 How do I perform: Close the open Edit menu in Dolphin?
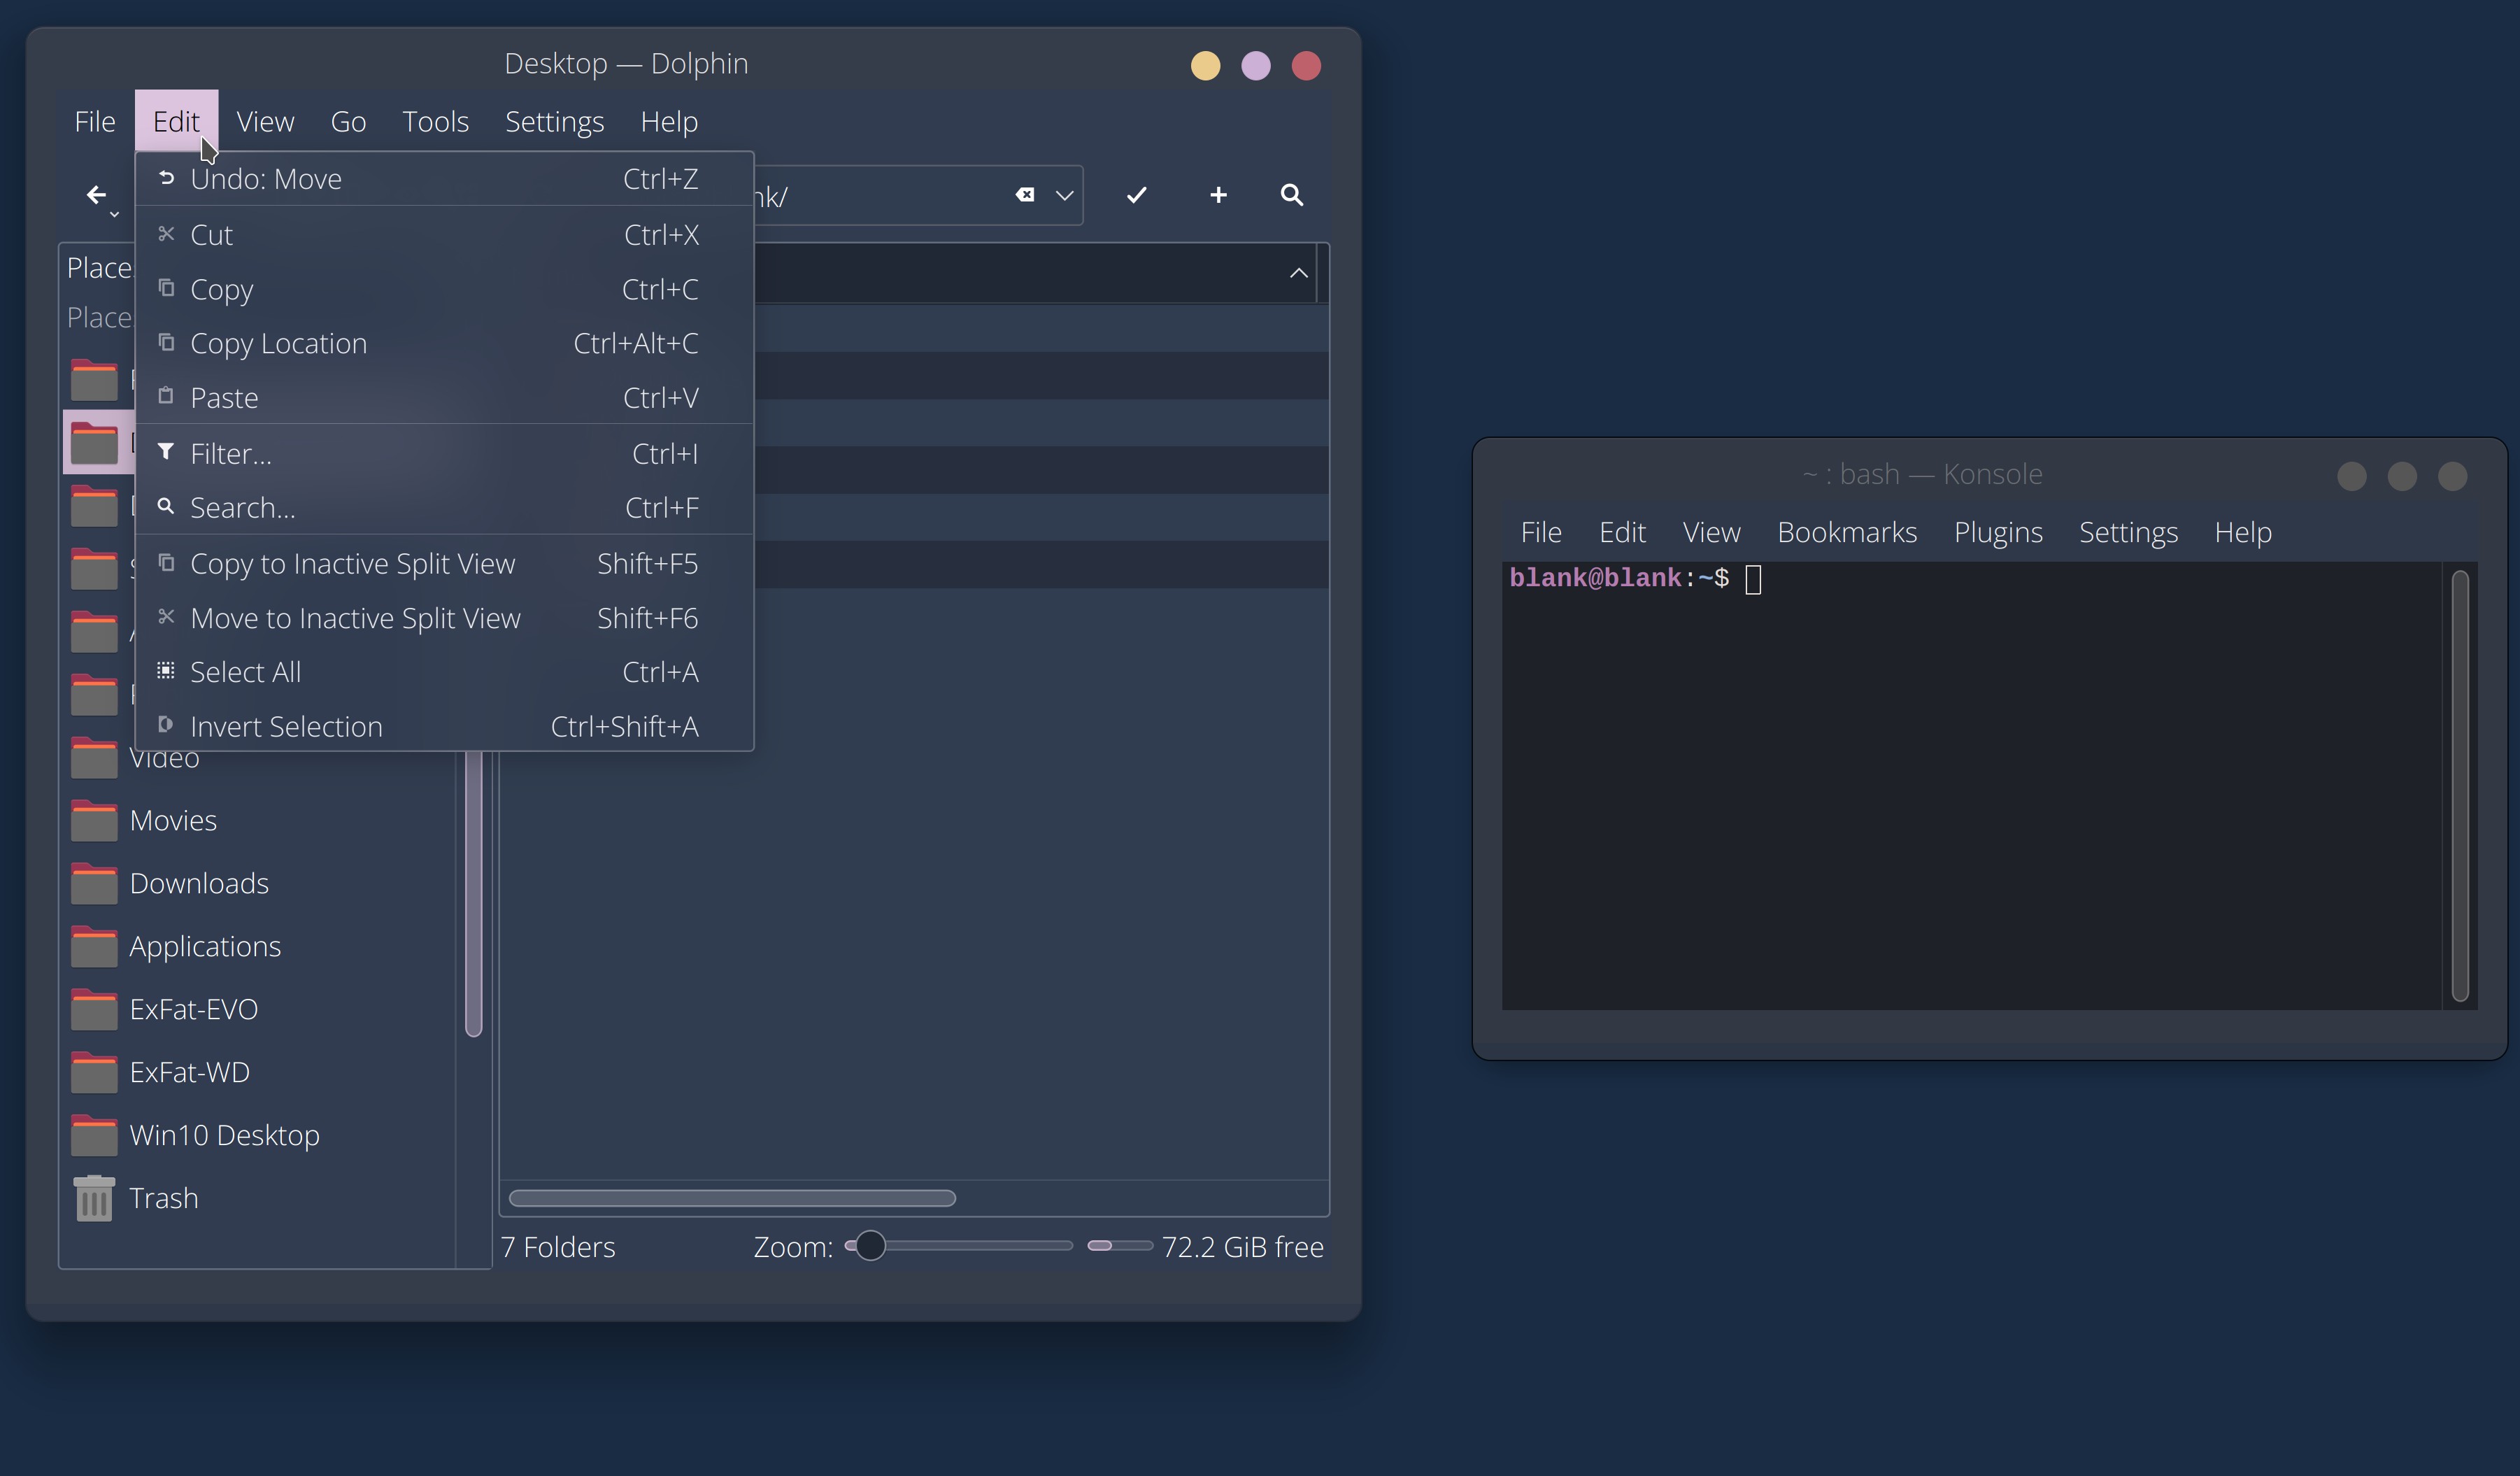click(x=177, y=121)
